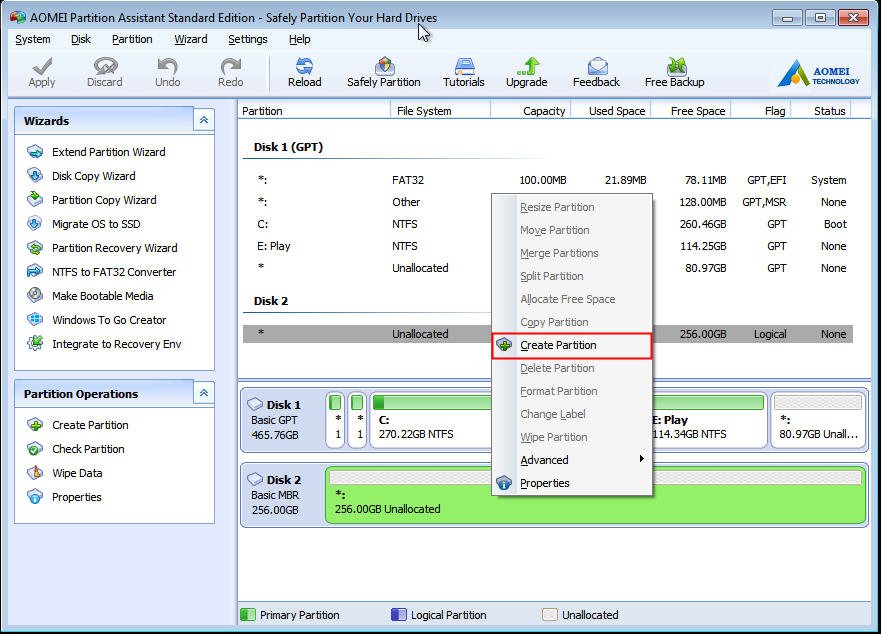Viewport: 881px width, 634px height.
Task: Launch the Disk Copy Wizard
Action: tap(81, 176)
